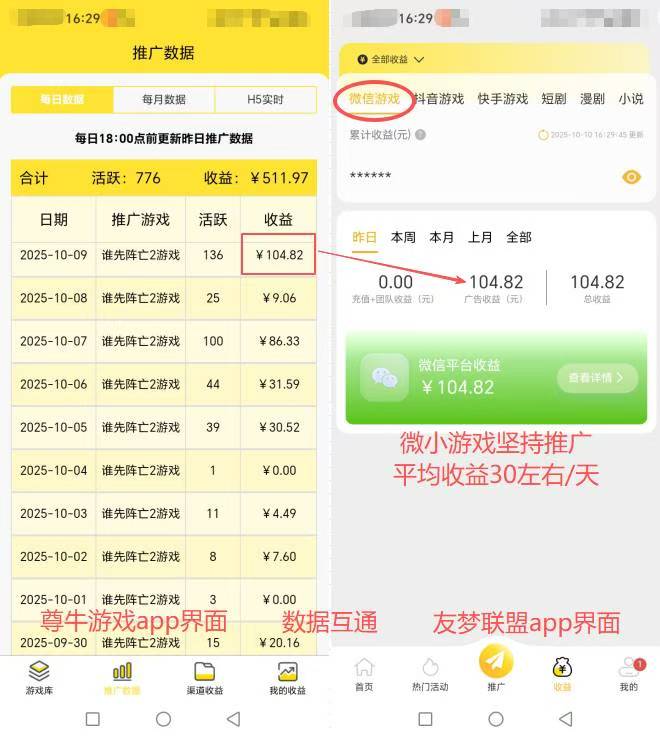Tap the yellow 推广 paper plane icon
The height and width of the screenshot is (736, 660).
point(496,661)
